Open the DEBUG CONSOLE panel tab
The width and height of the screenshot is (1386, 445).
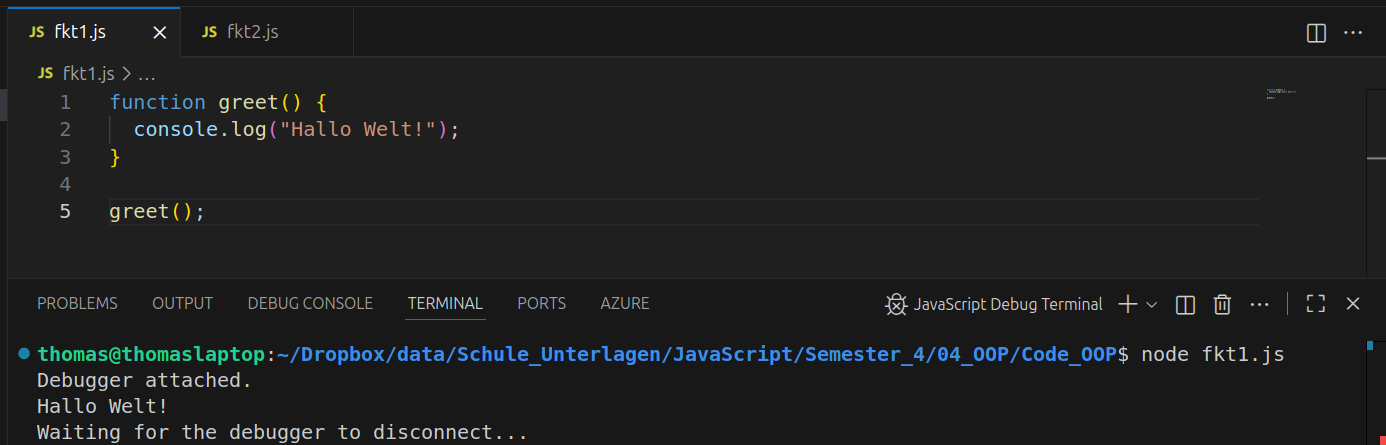tap(310, 303)
